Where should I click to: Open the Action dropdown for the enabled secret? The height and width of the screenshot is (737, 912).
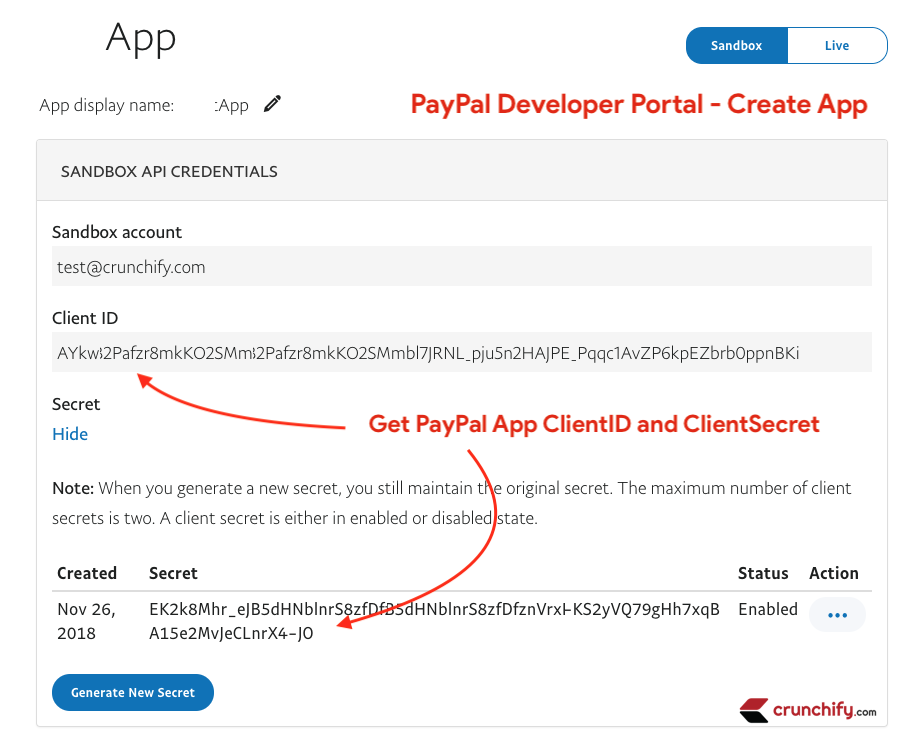tap(837, 615)
